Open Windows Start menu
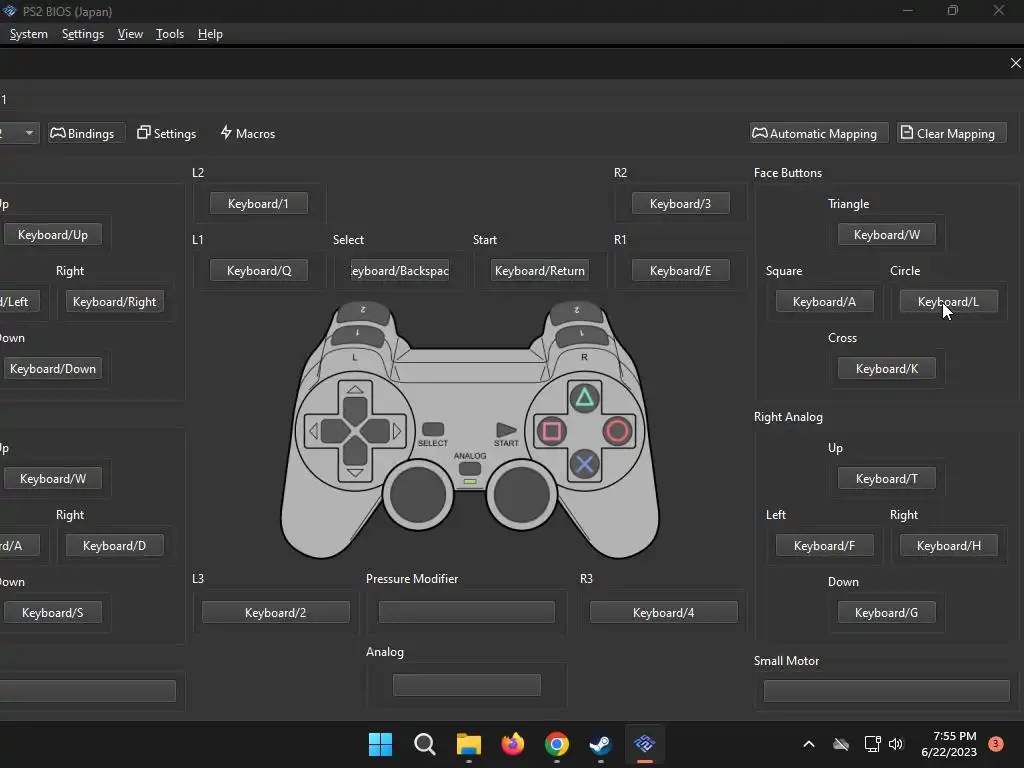The image size is (1024, 768). click(x=380, y=744)
